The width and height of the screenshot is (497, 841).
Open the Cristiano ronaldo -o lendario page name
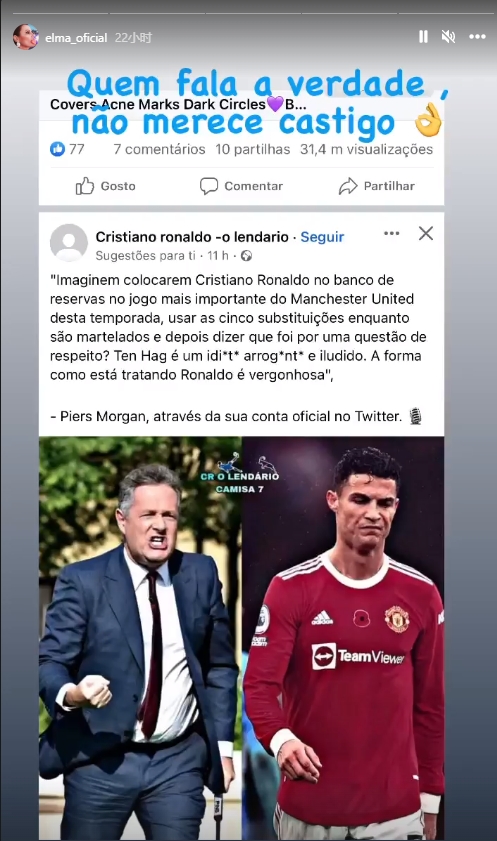(x=192, y=237)
